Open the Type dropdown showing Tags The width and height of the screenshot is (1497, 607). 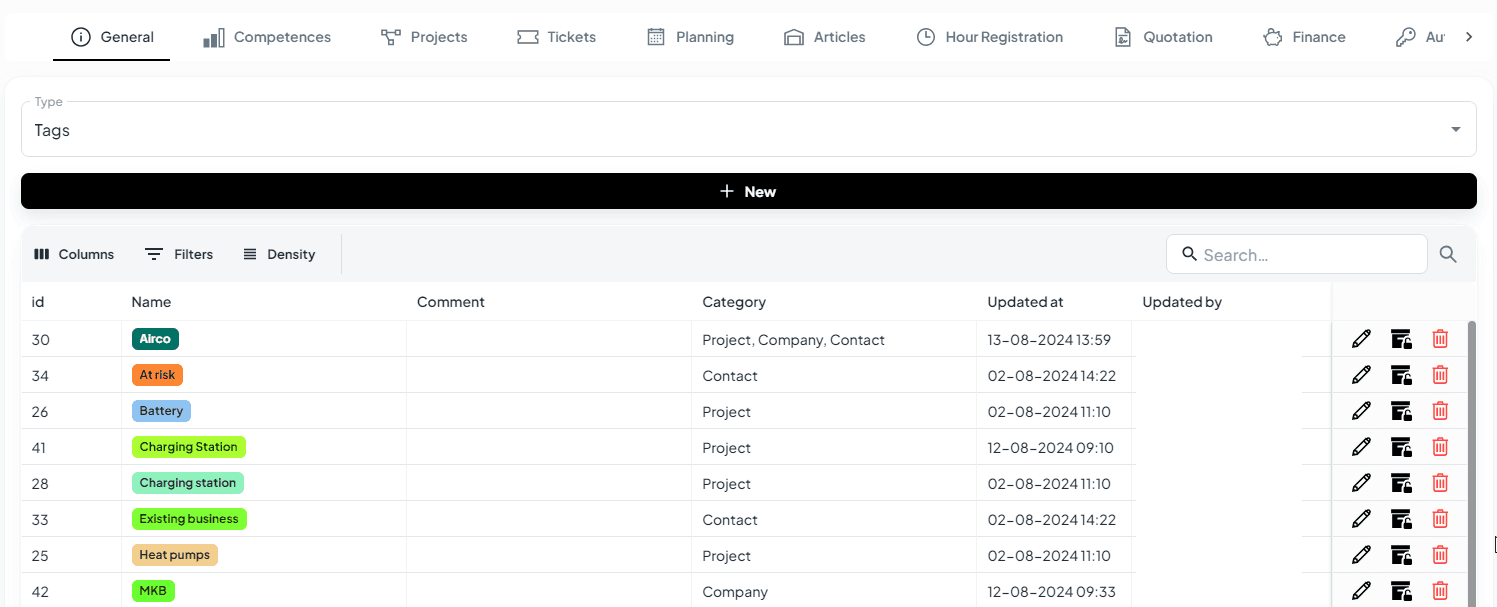(x=748, y=130)
